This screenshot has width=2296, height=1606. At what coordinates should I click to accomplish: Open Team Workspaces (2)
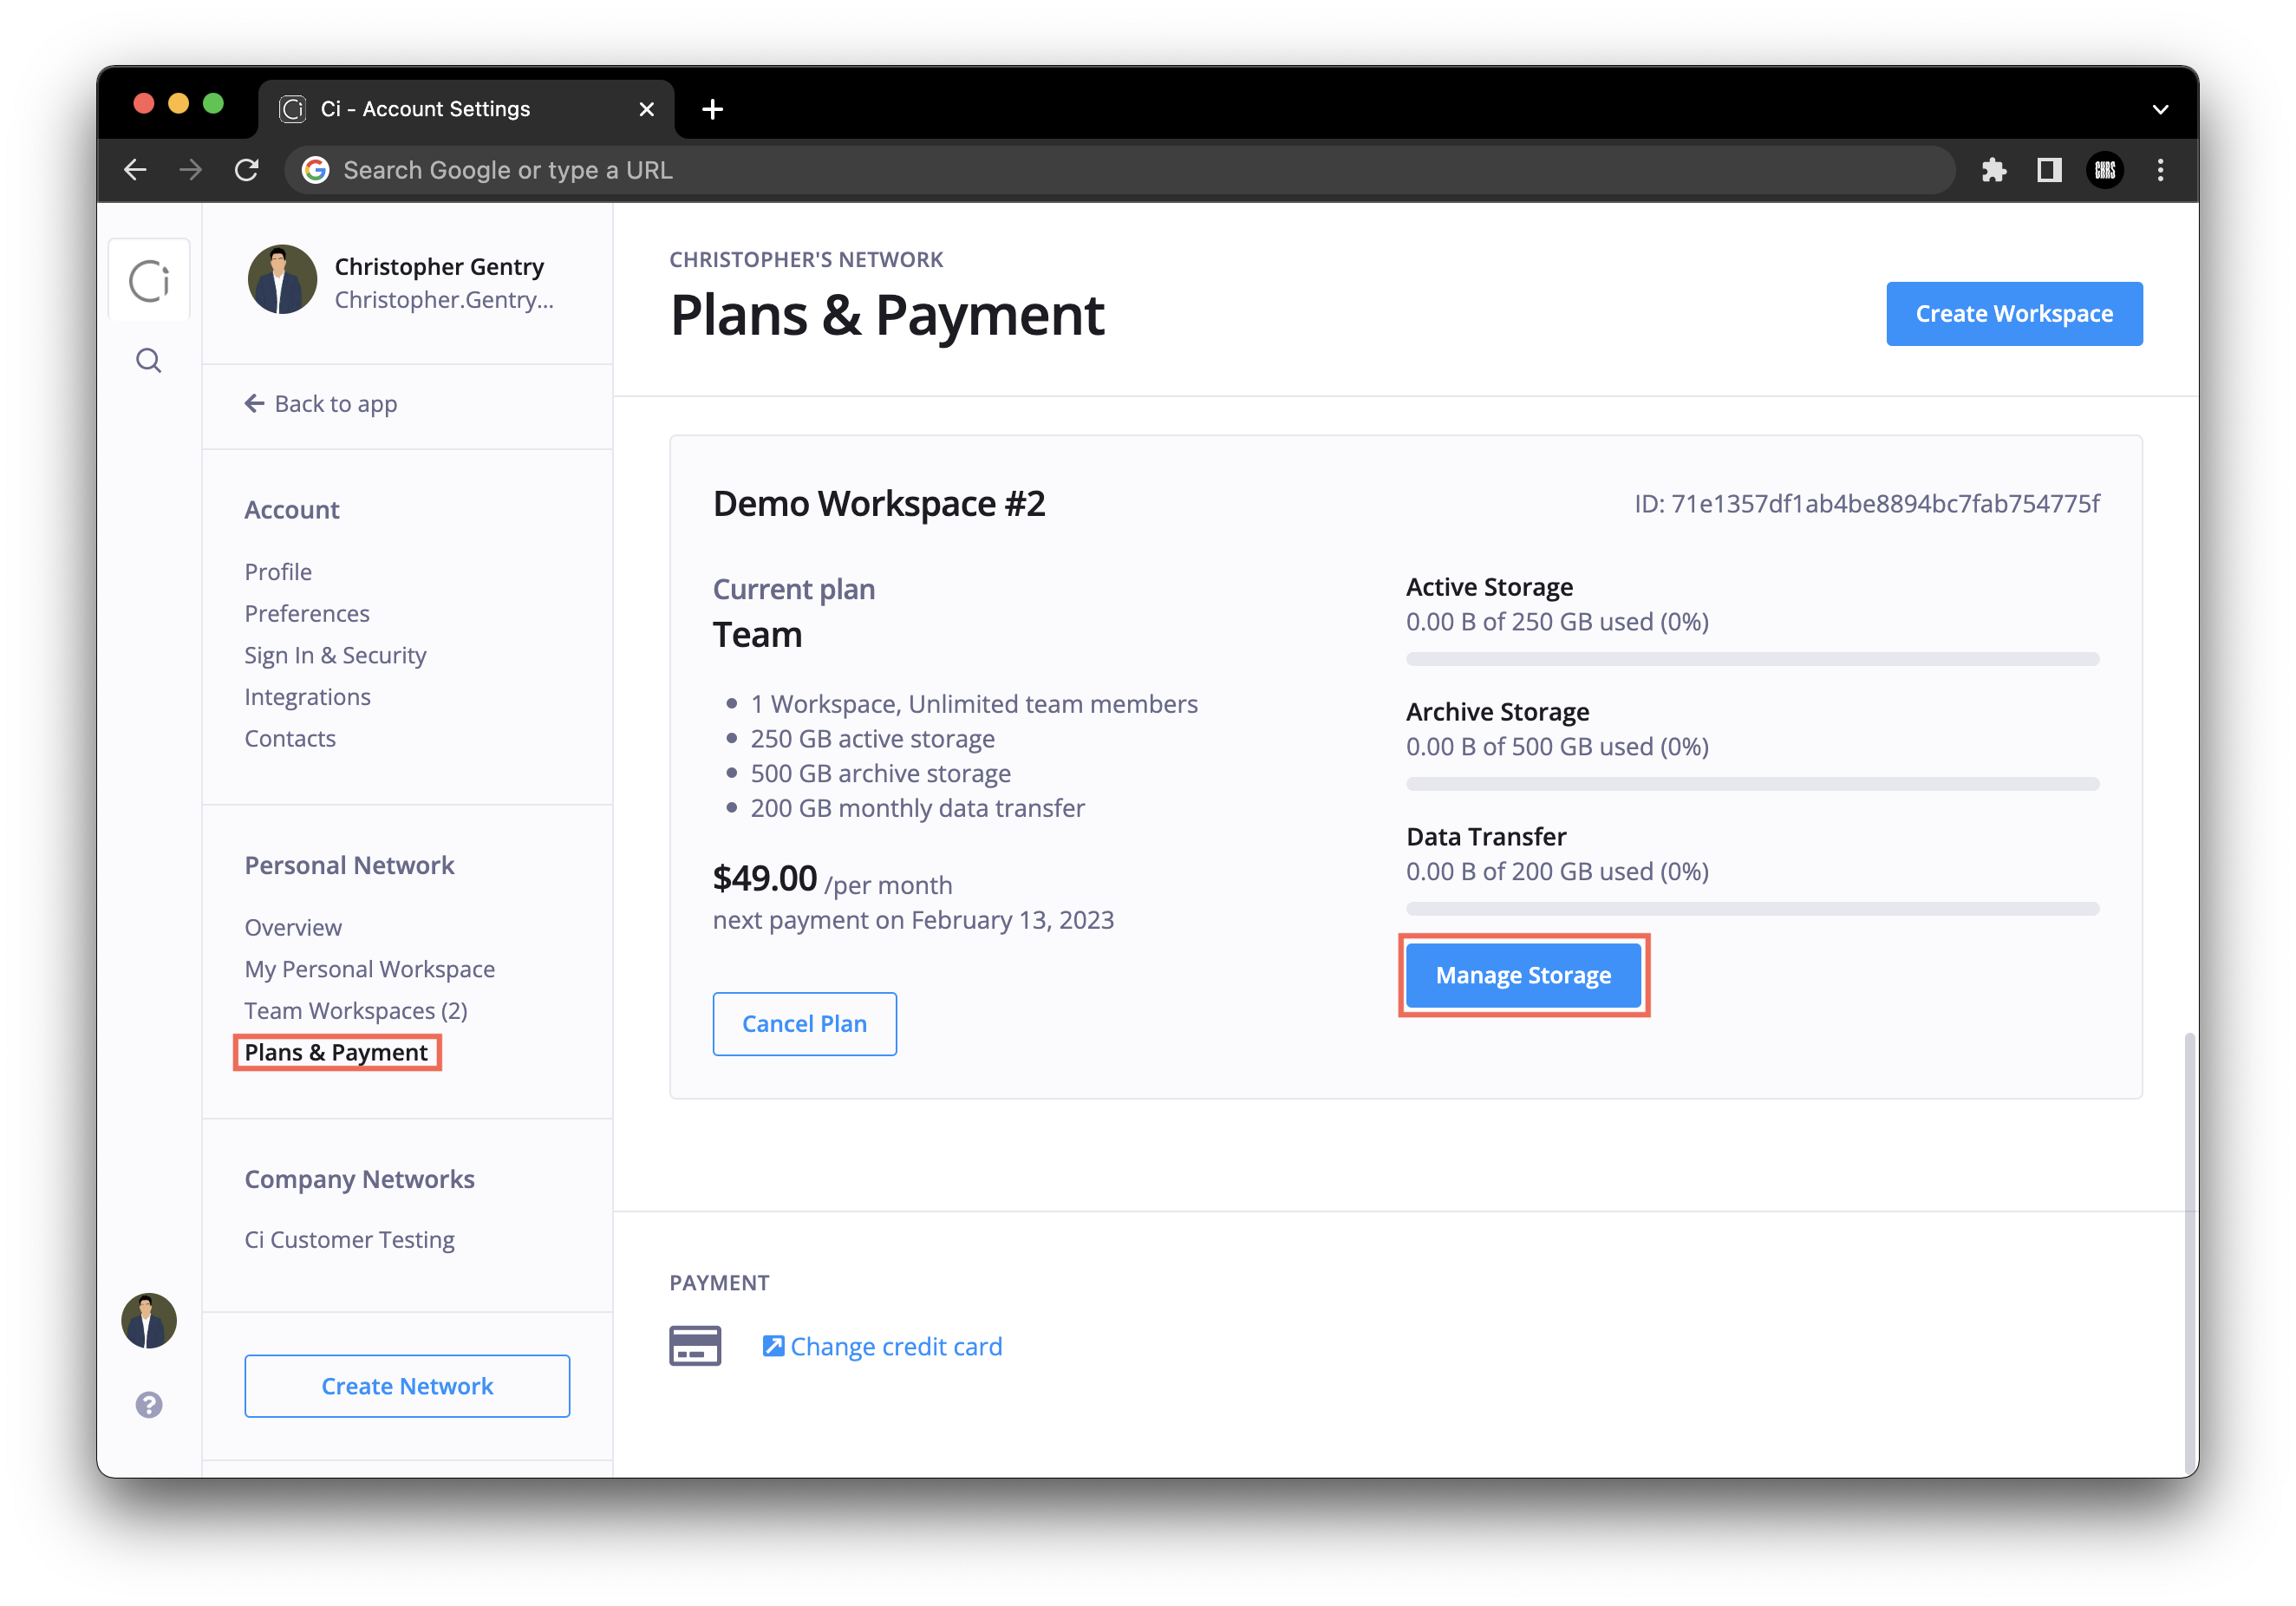click(356, 1011)
